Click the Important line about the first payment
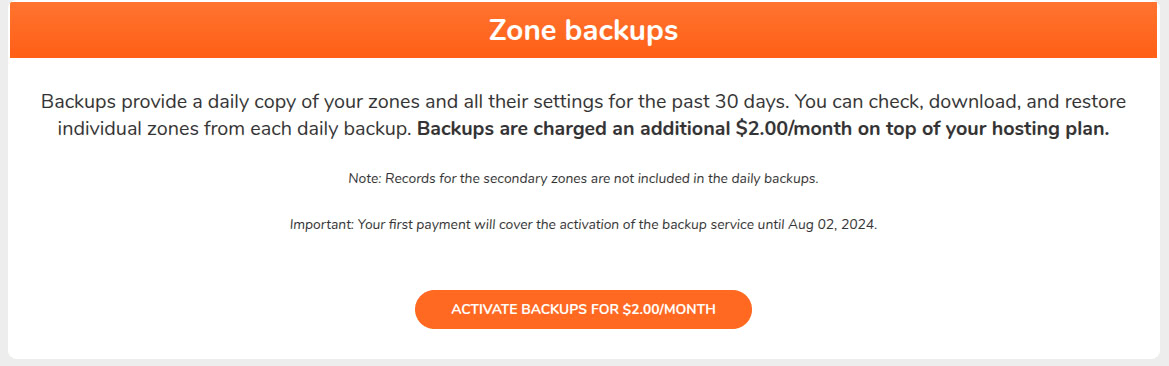The width and height of the screenshot is (1169, 366). coord(583,224)
